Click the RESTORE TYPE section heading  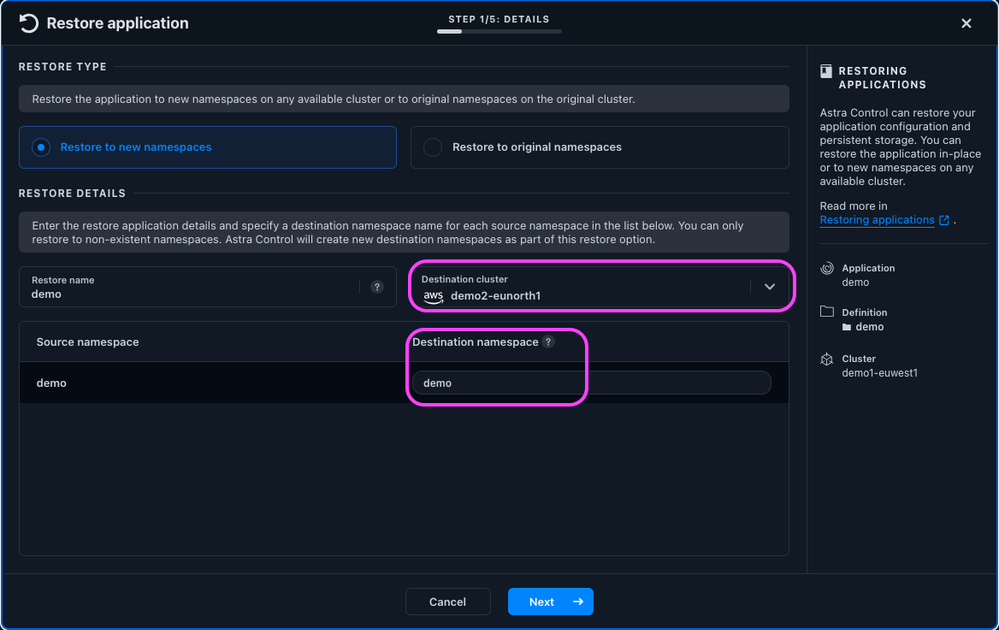click(62, 67)
